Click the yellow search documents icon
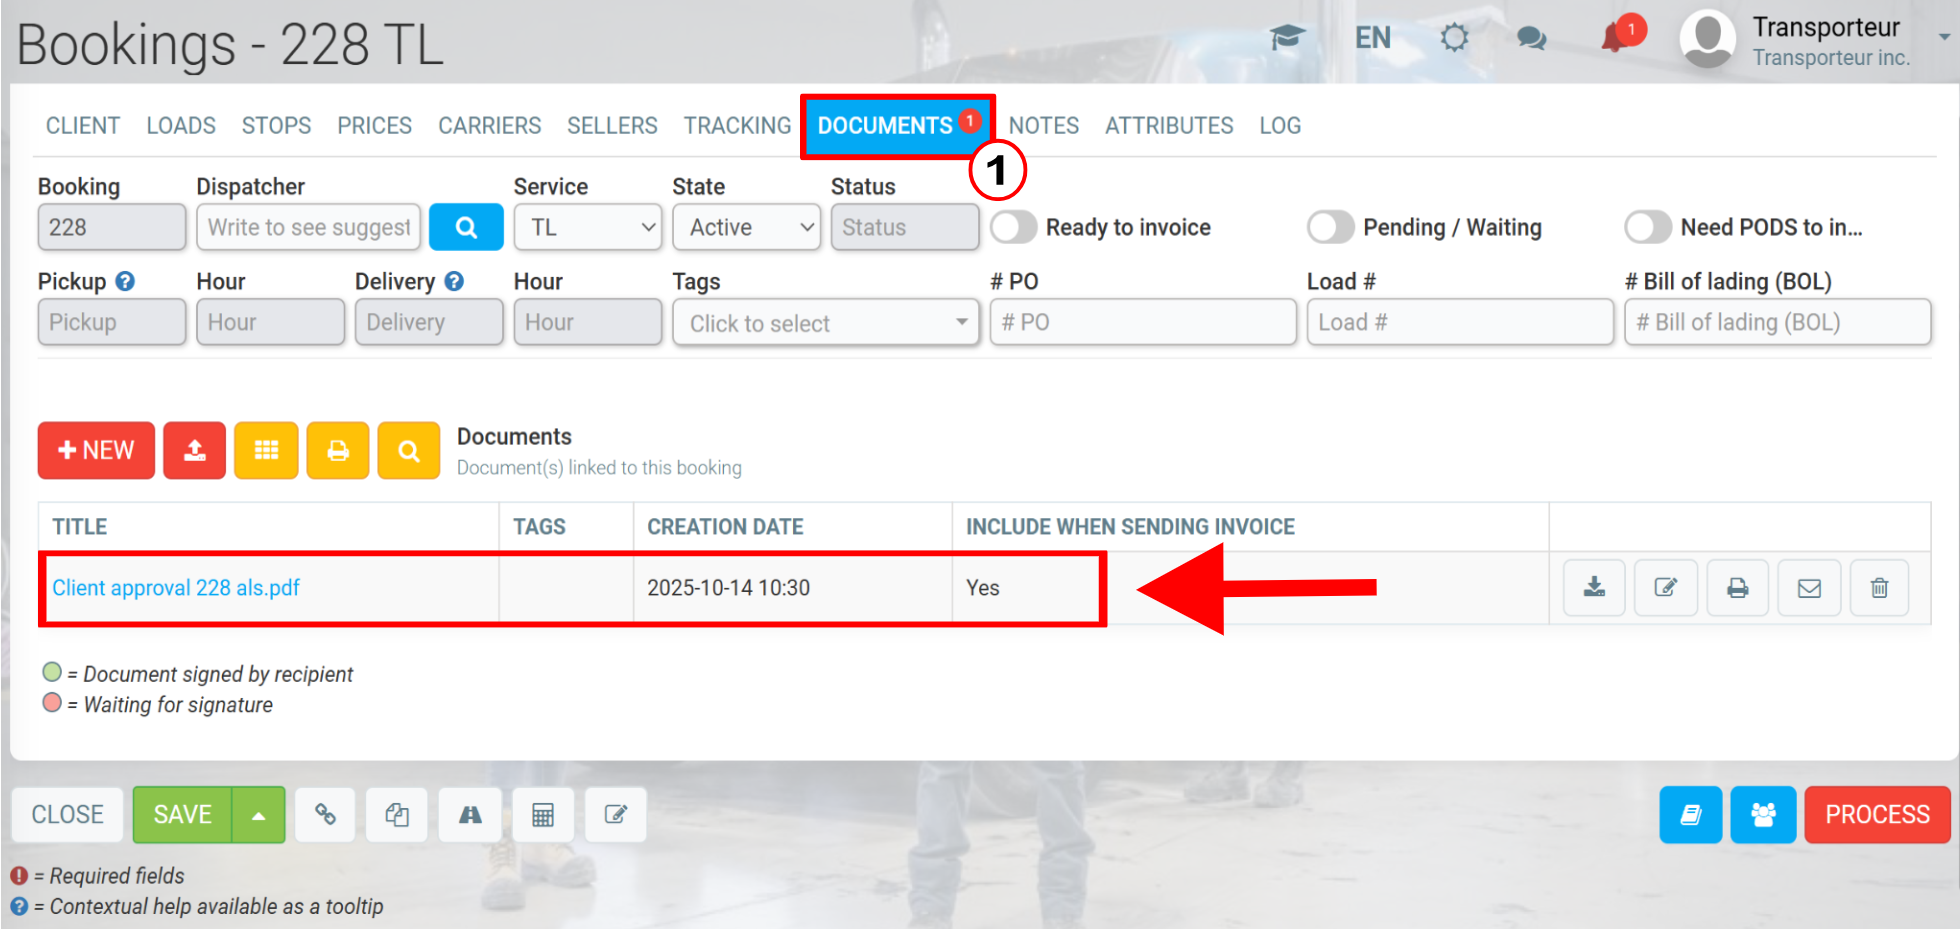This screenshot has width=1960, height=931. [409, 450]
